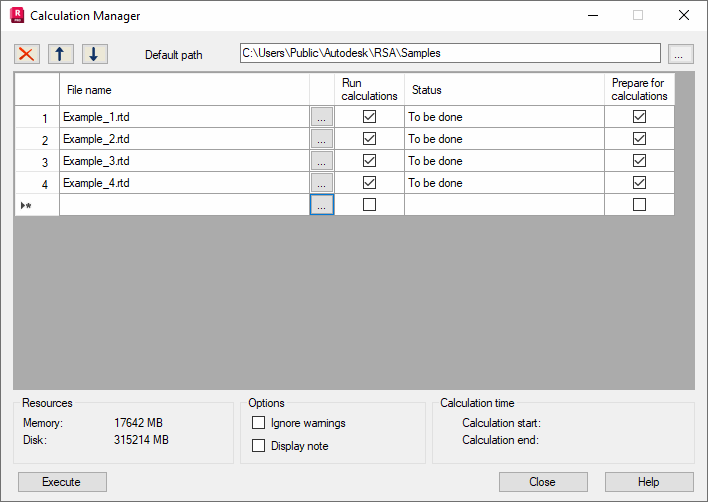Enable the Display note option
The image size is (708, 502).
pyautogui.click(x=258, y=446)
